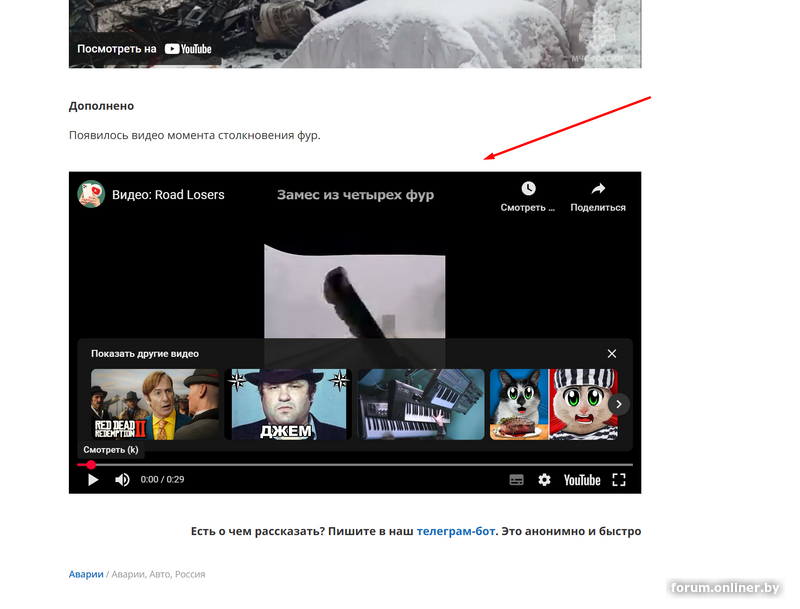This screenshot has width=800, height=609.
Task: Mute the video with the speaker icon
Action: [x=122, y=480]
